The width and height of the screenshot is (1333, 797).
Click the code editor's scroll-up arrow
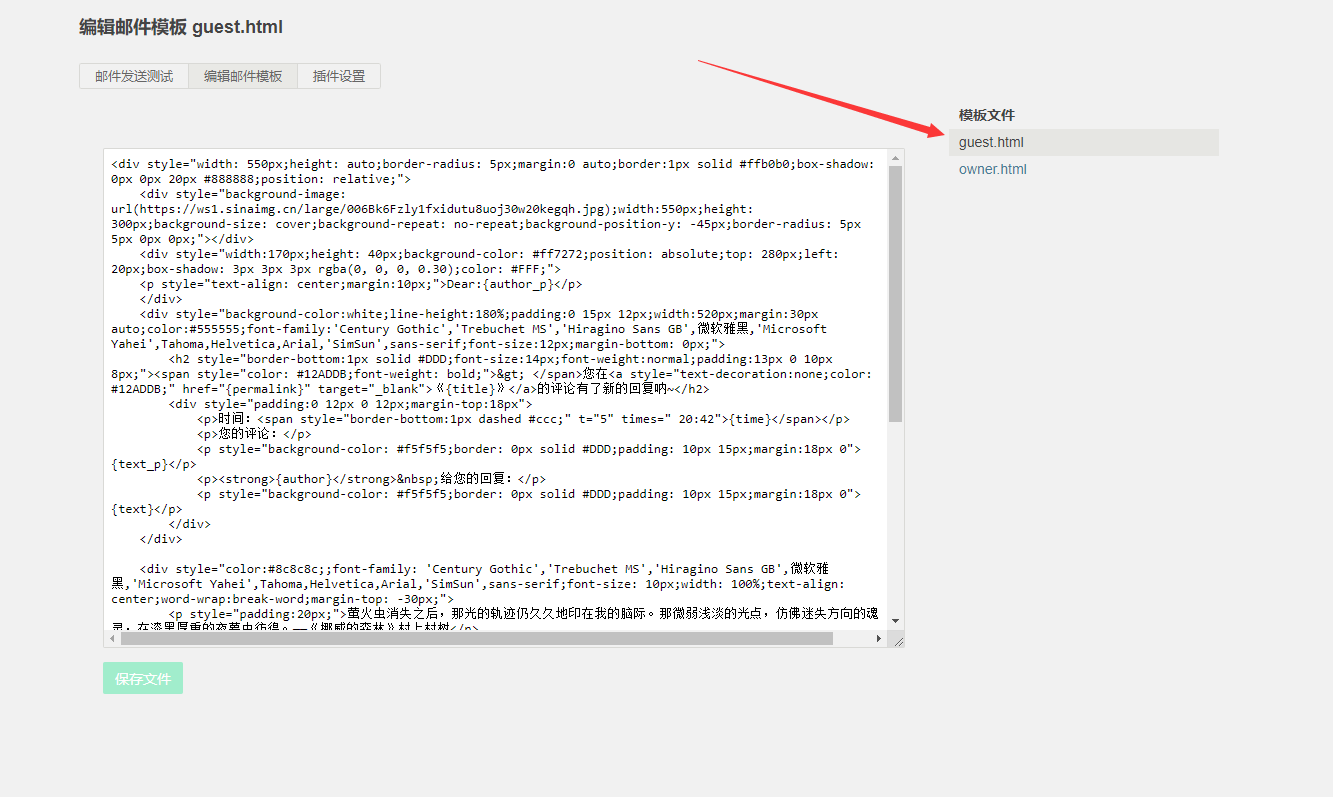pos(895,158)
